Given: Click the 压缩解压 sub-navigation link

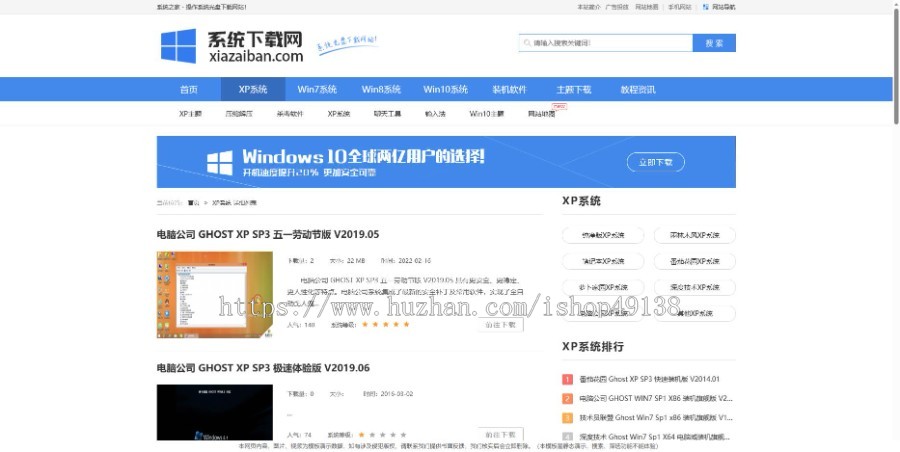Looking at the screenshot, I should (x=239, y=114).
